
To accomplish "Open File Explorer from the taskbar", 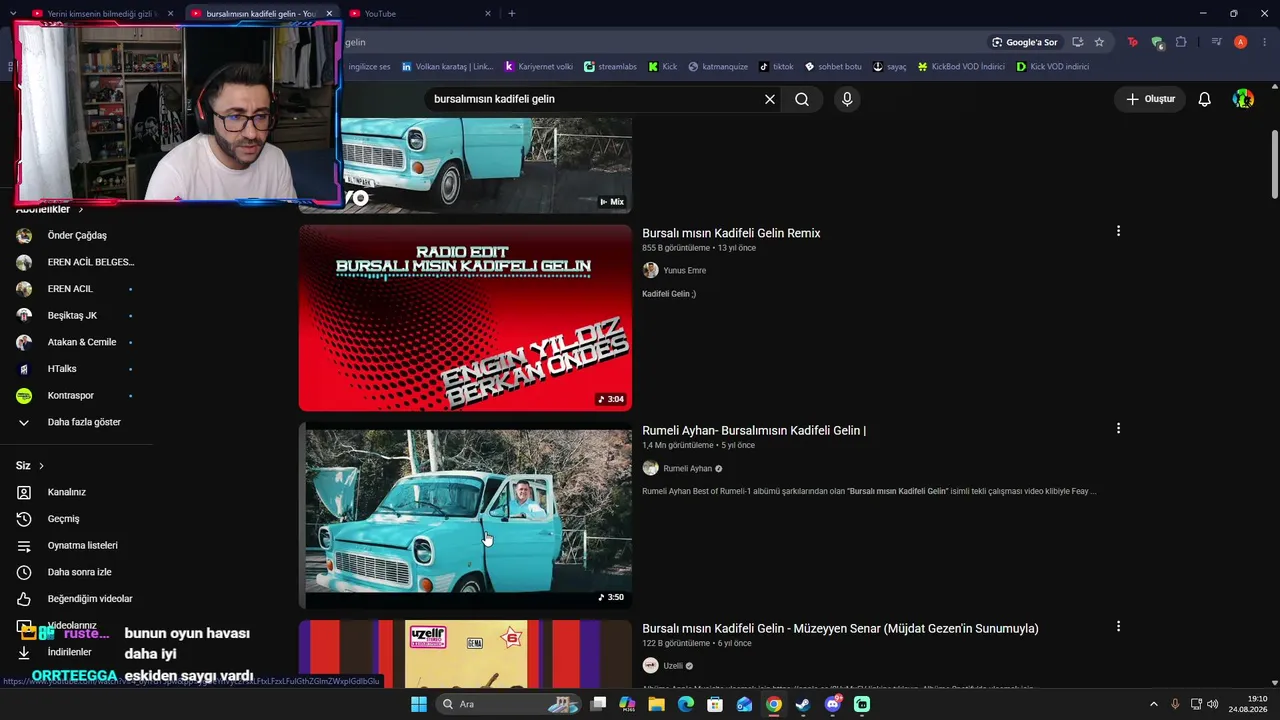I will (x=656, y=704).
